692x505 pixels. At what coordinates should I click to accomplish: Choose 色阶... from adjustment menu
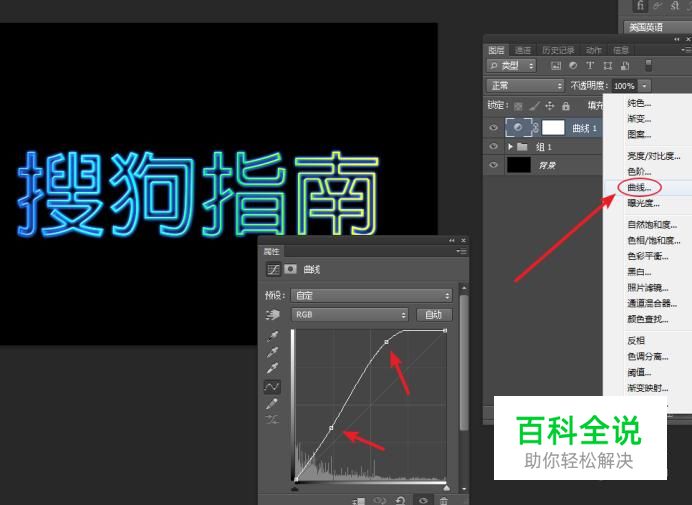pyautogui.click(x=639, y=172)
